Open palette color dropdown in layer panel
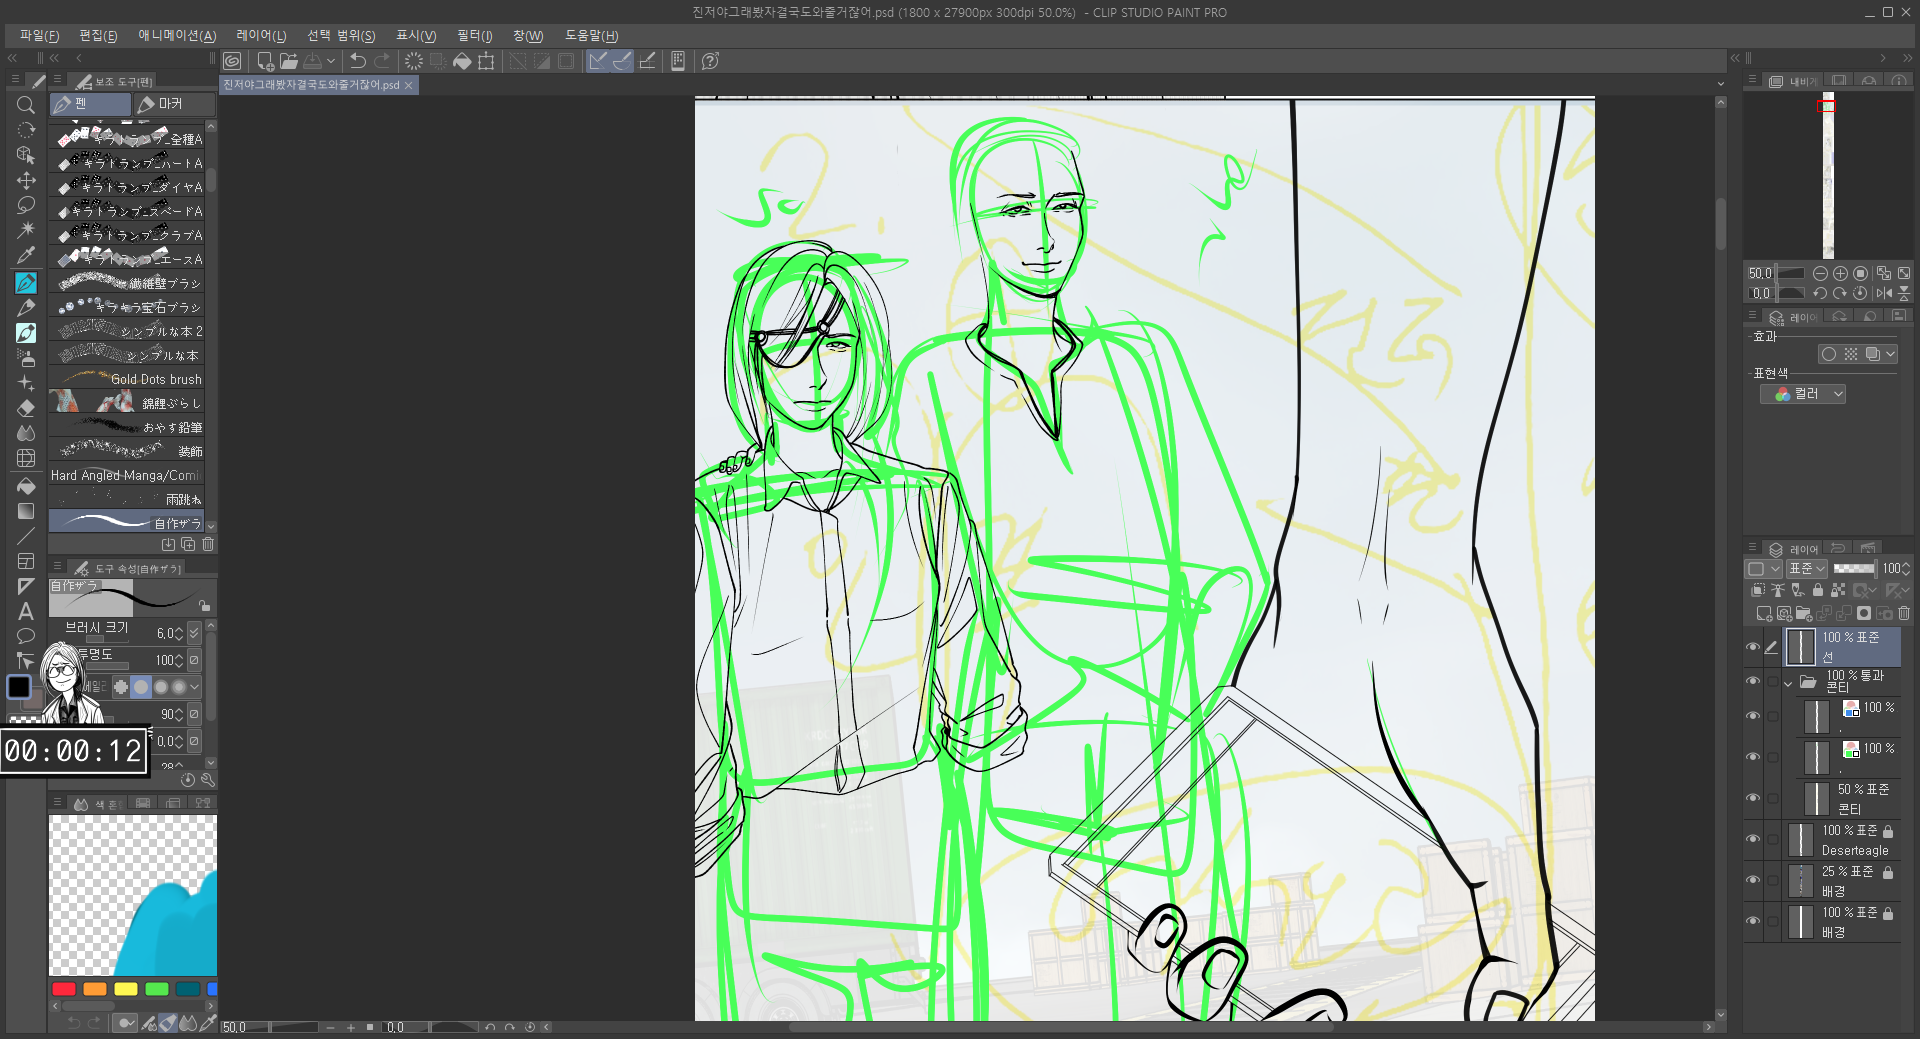 (x=1763, y=569)
